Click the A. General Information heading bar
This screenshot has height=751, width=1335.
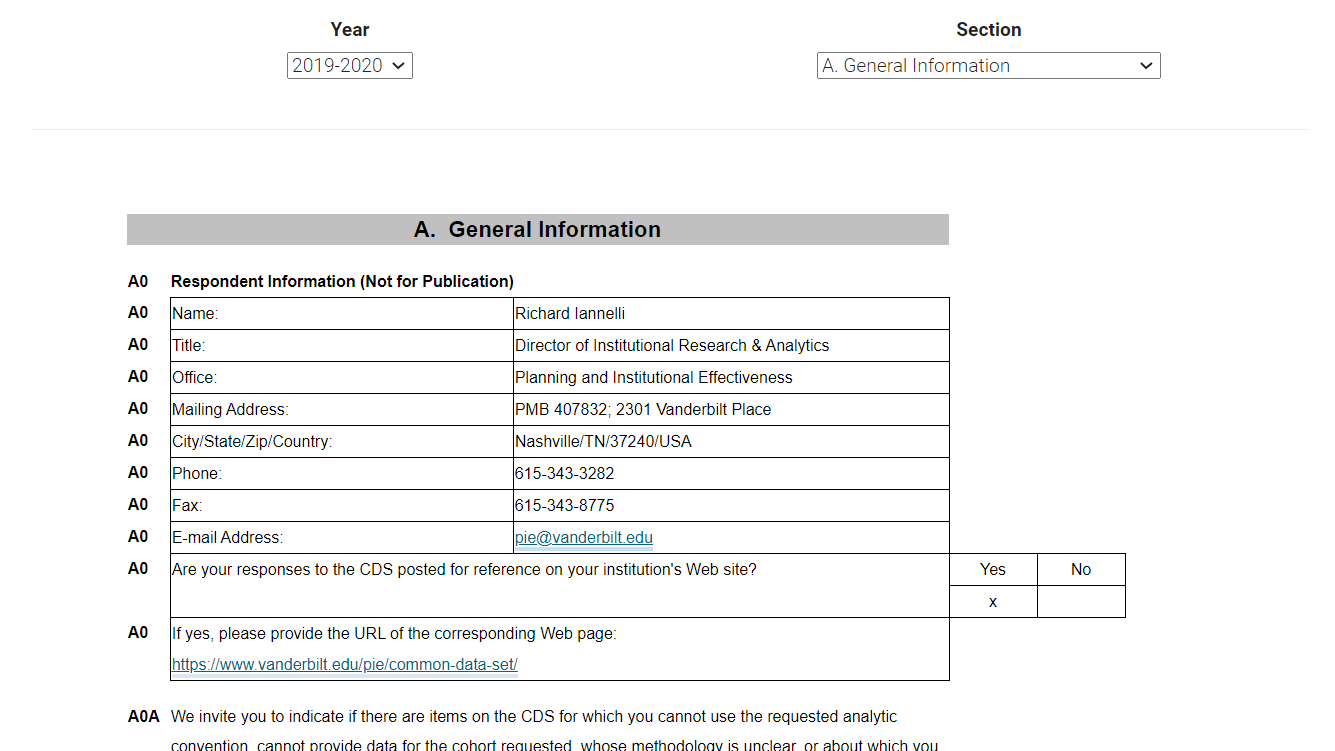537,230
